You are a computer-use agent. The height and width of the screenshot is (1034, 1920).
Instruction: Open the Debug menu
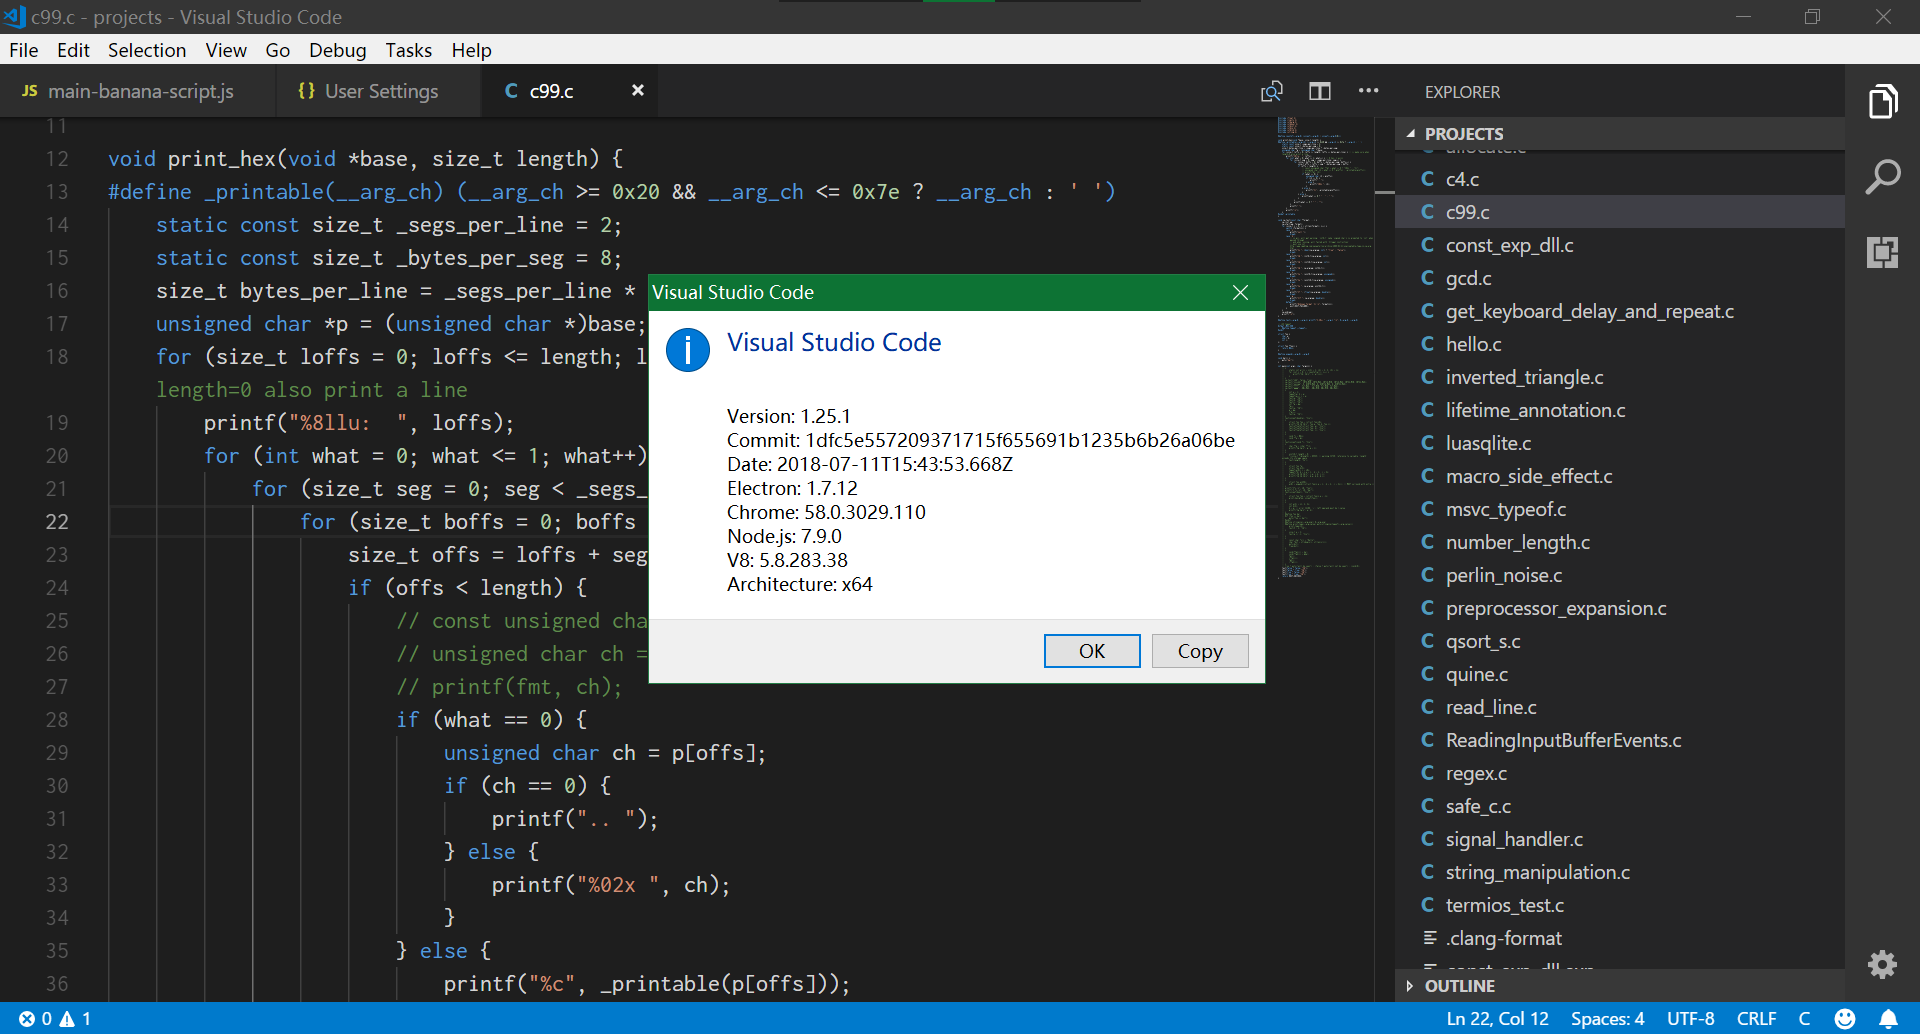point(337,50)
